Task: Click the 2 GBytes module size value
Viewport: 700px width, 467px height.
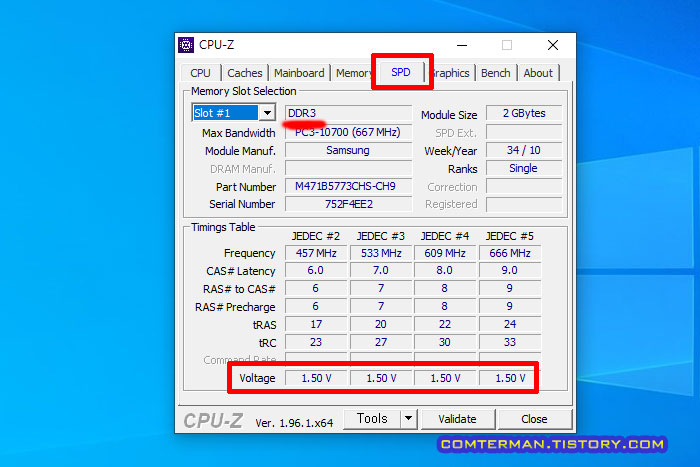Action: [524, 113]
